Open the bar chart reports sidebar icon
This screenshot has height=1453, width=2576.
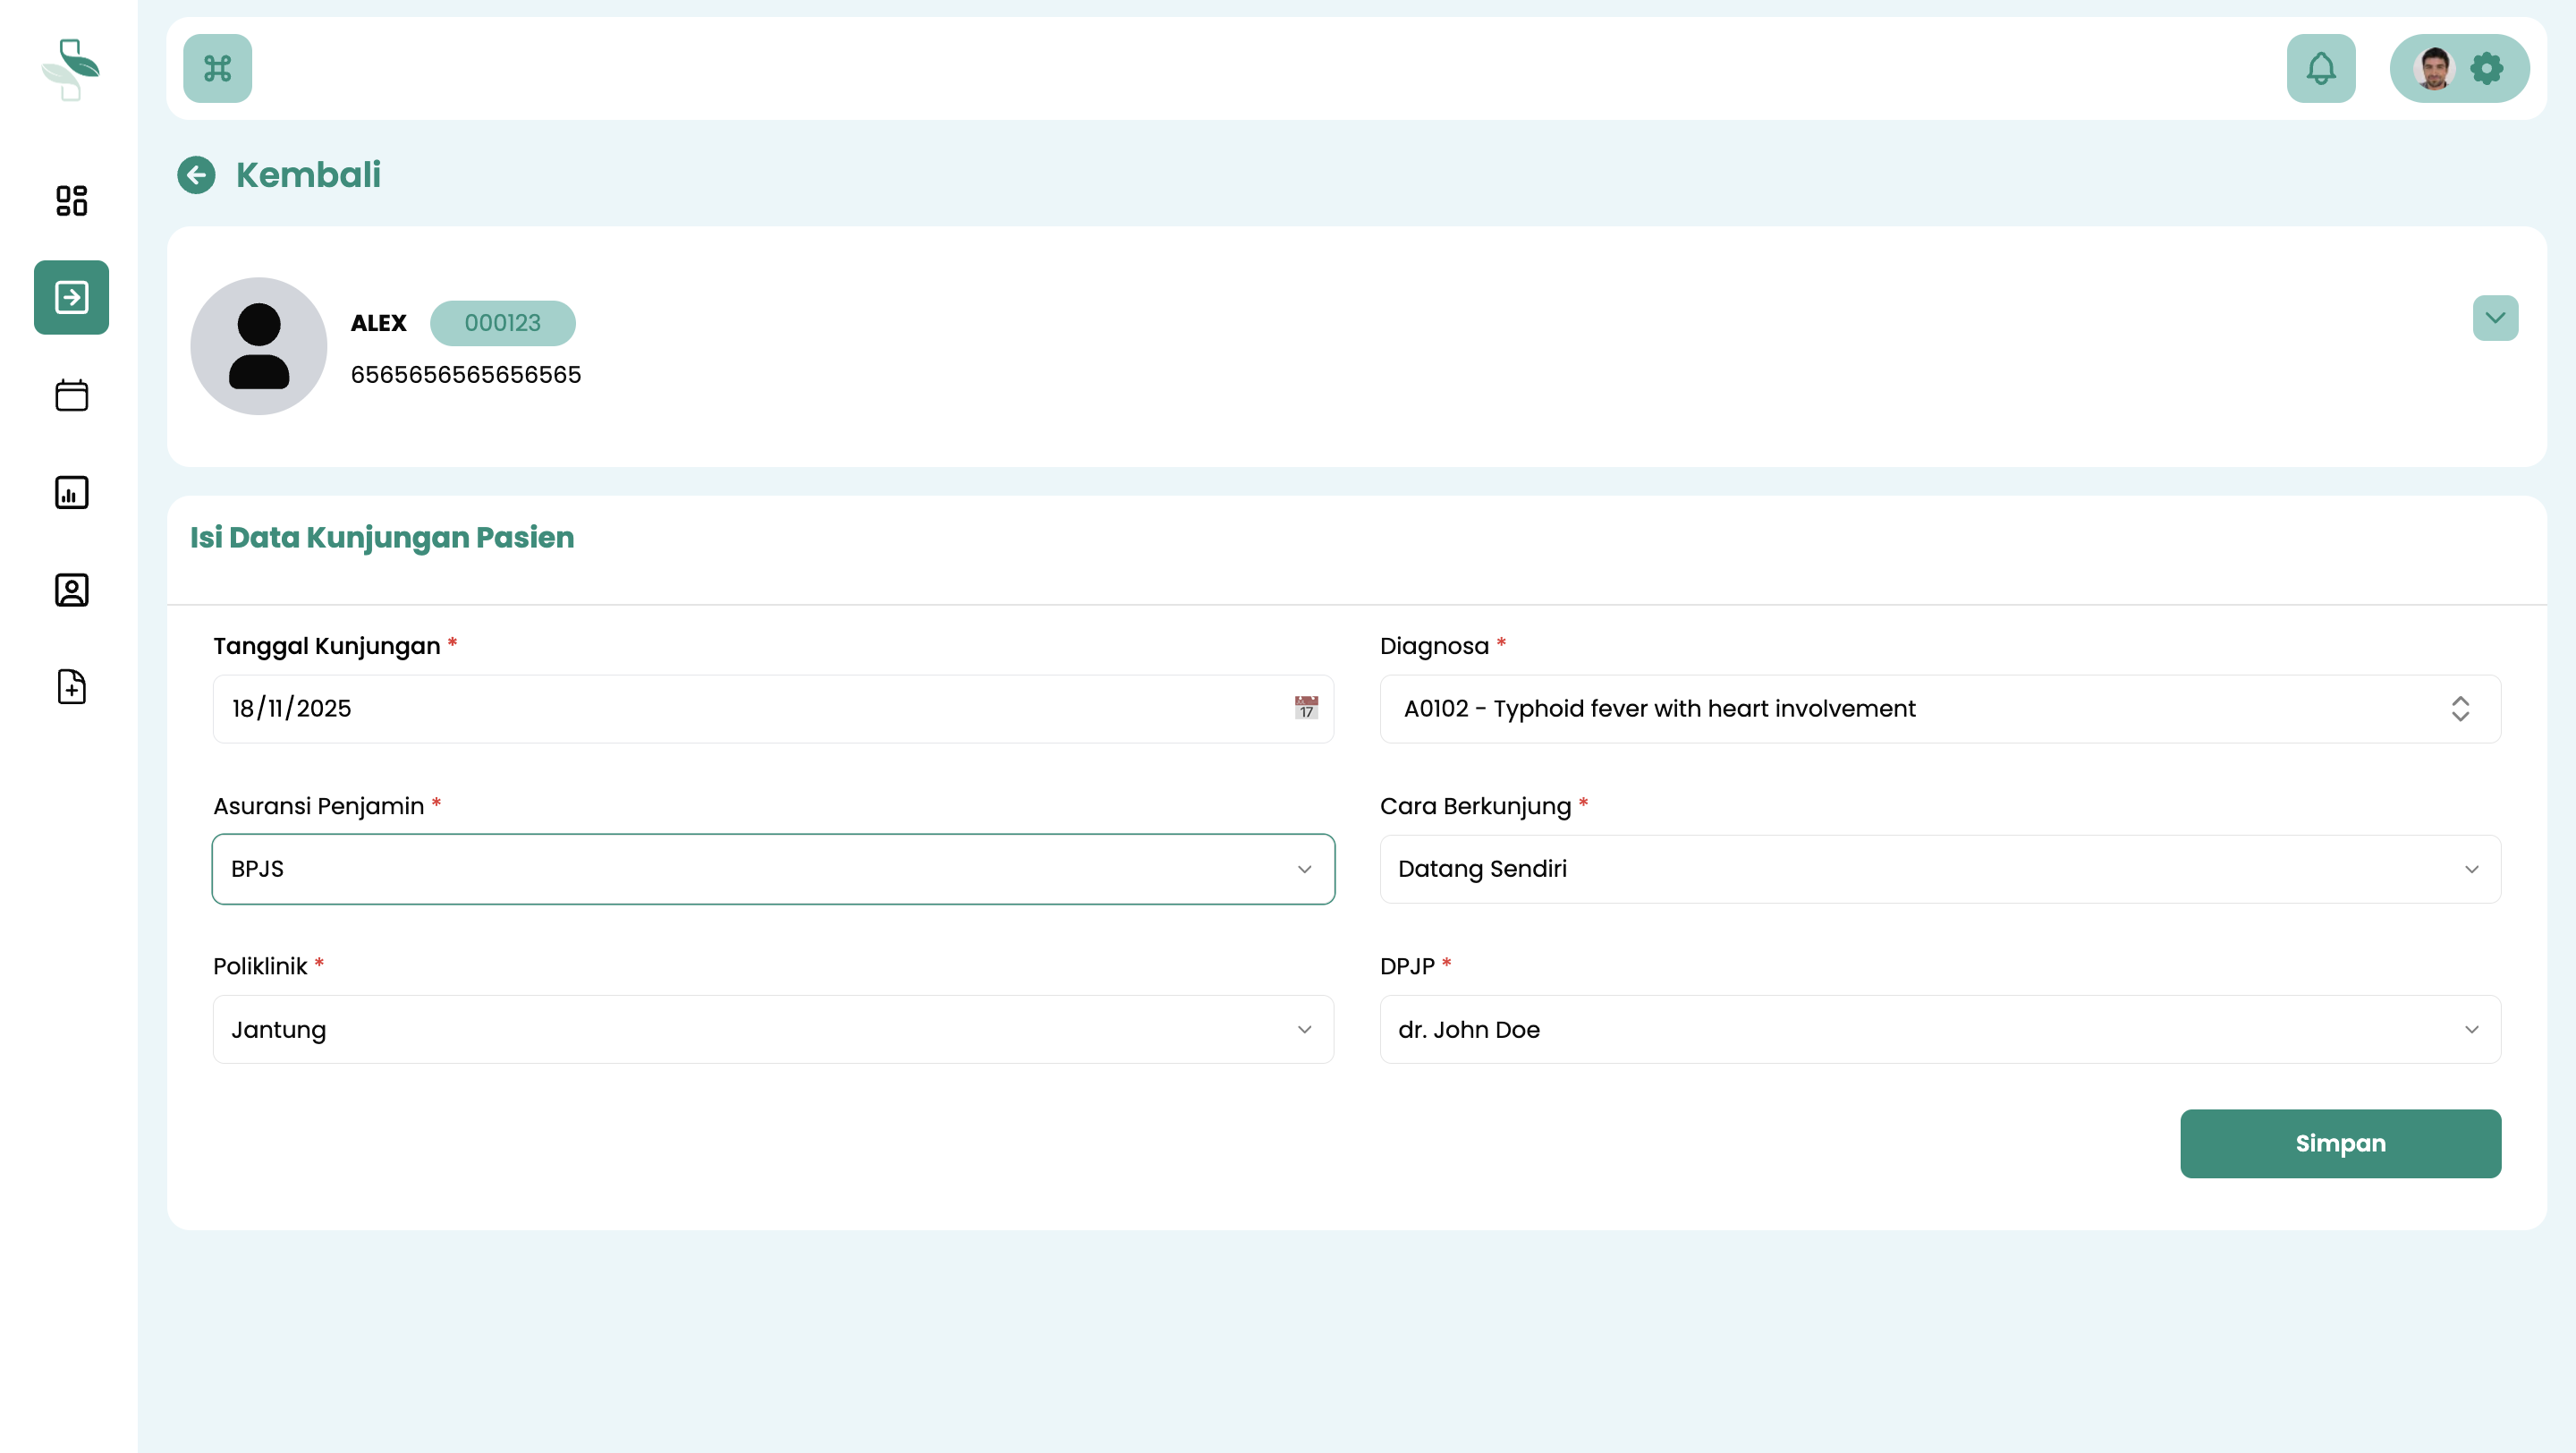(x=71, y=492)
